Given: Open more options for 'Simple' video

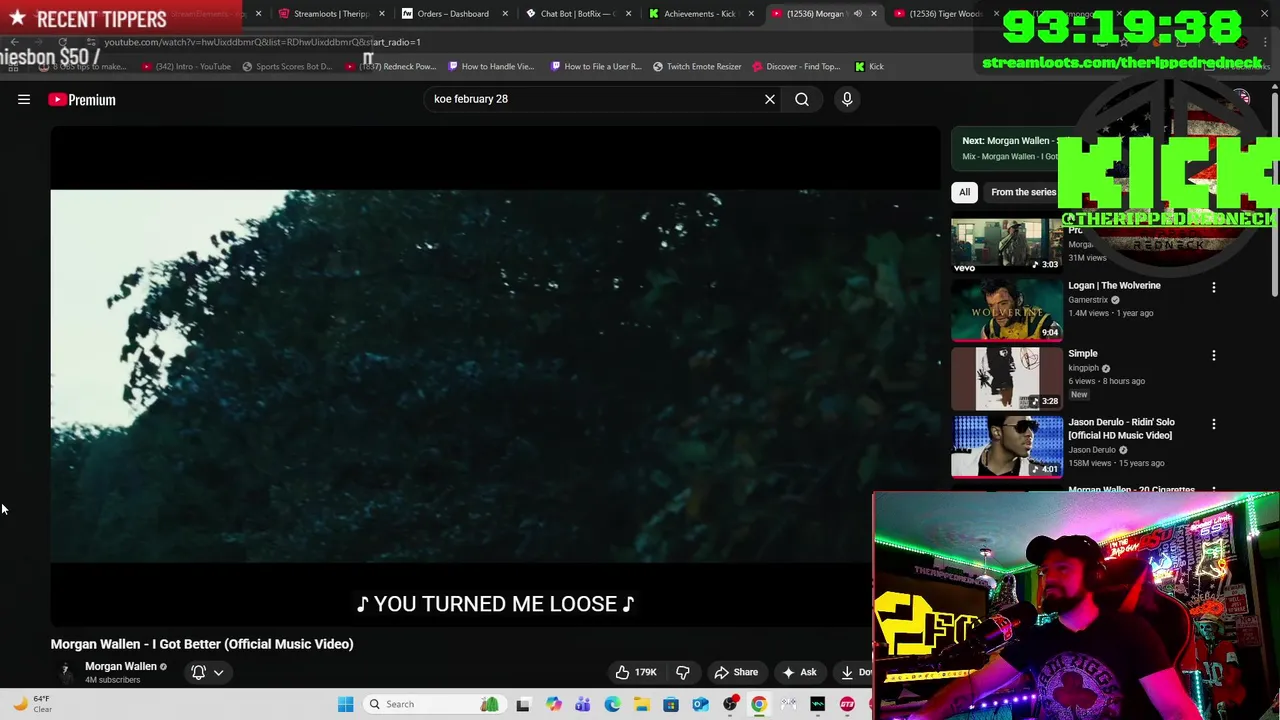Looking at the screenshot, I should point(1214,355).
